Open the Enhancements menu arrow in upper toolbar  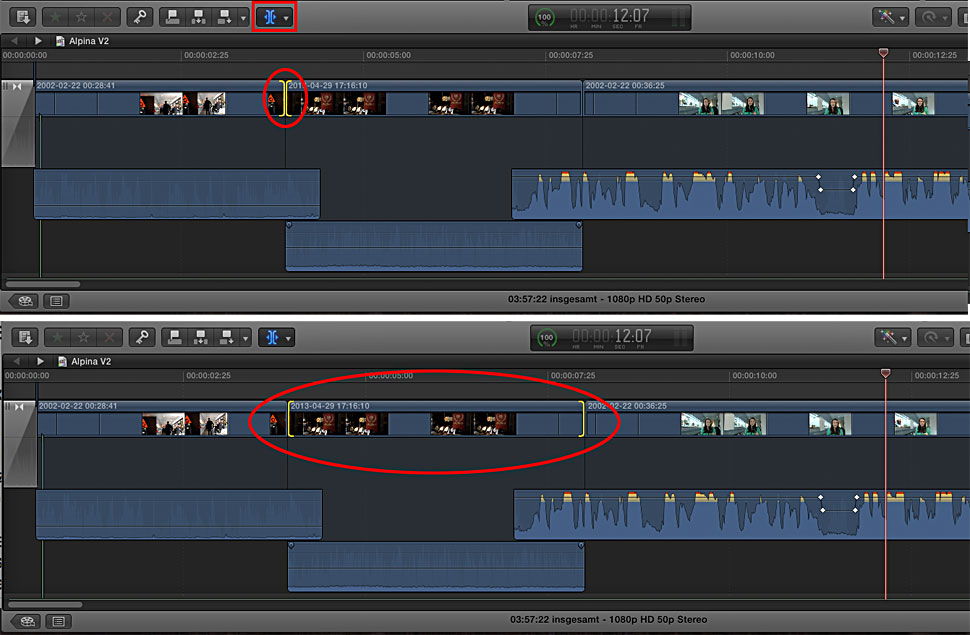[902, 17]
